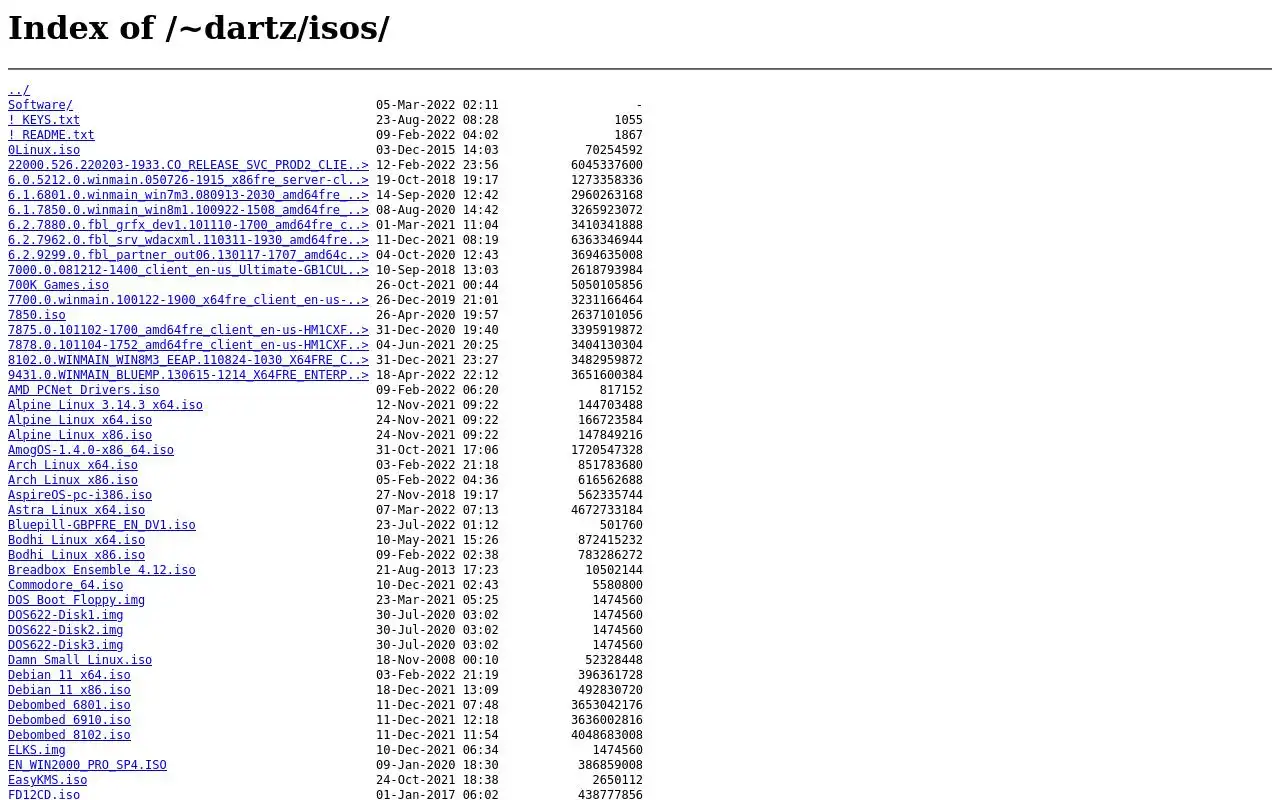Click the 8102.0.WINMAIN_WIN8M3_EEAP link

click(188, 360)
